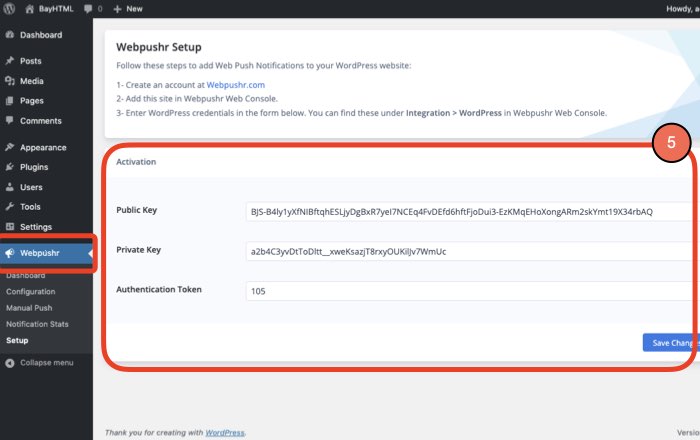Click the Users person icon
Screen dimensions: 700x440
[x=10, y=187]
